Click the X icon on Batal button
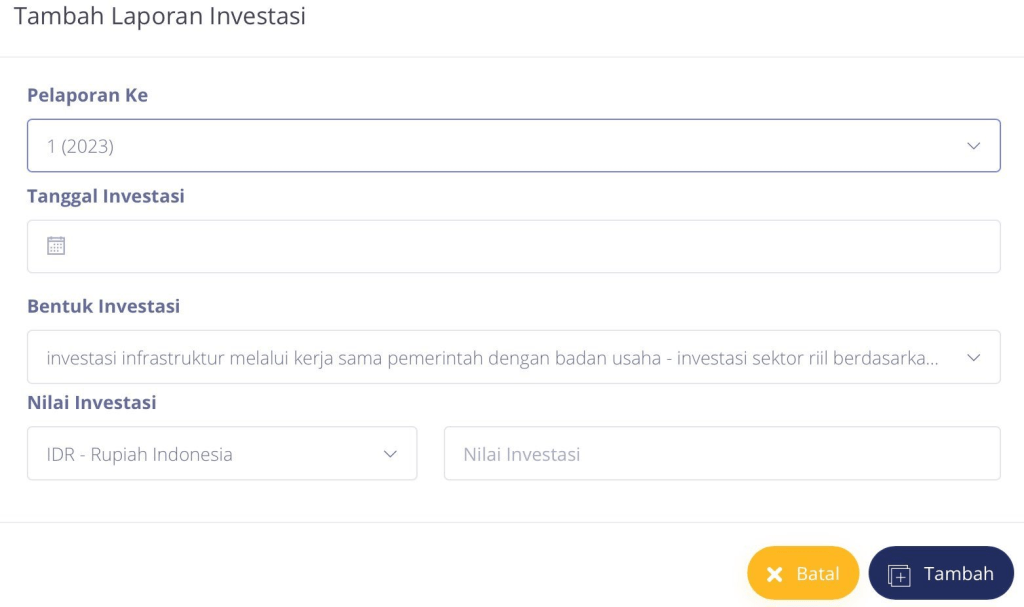 (774, 574)
